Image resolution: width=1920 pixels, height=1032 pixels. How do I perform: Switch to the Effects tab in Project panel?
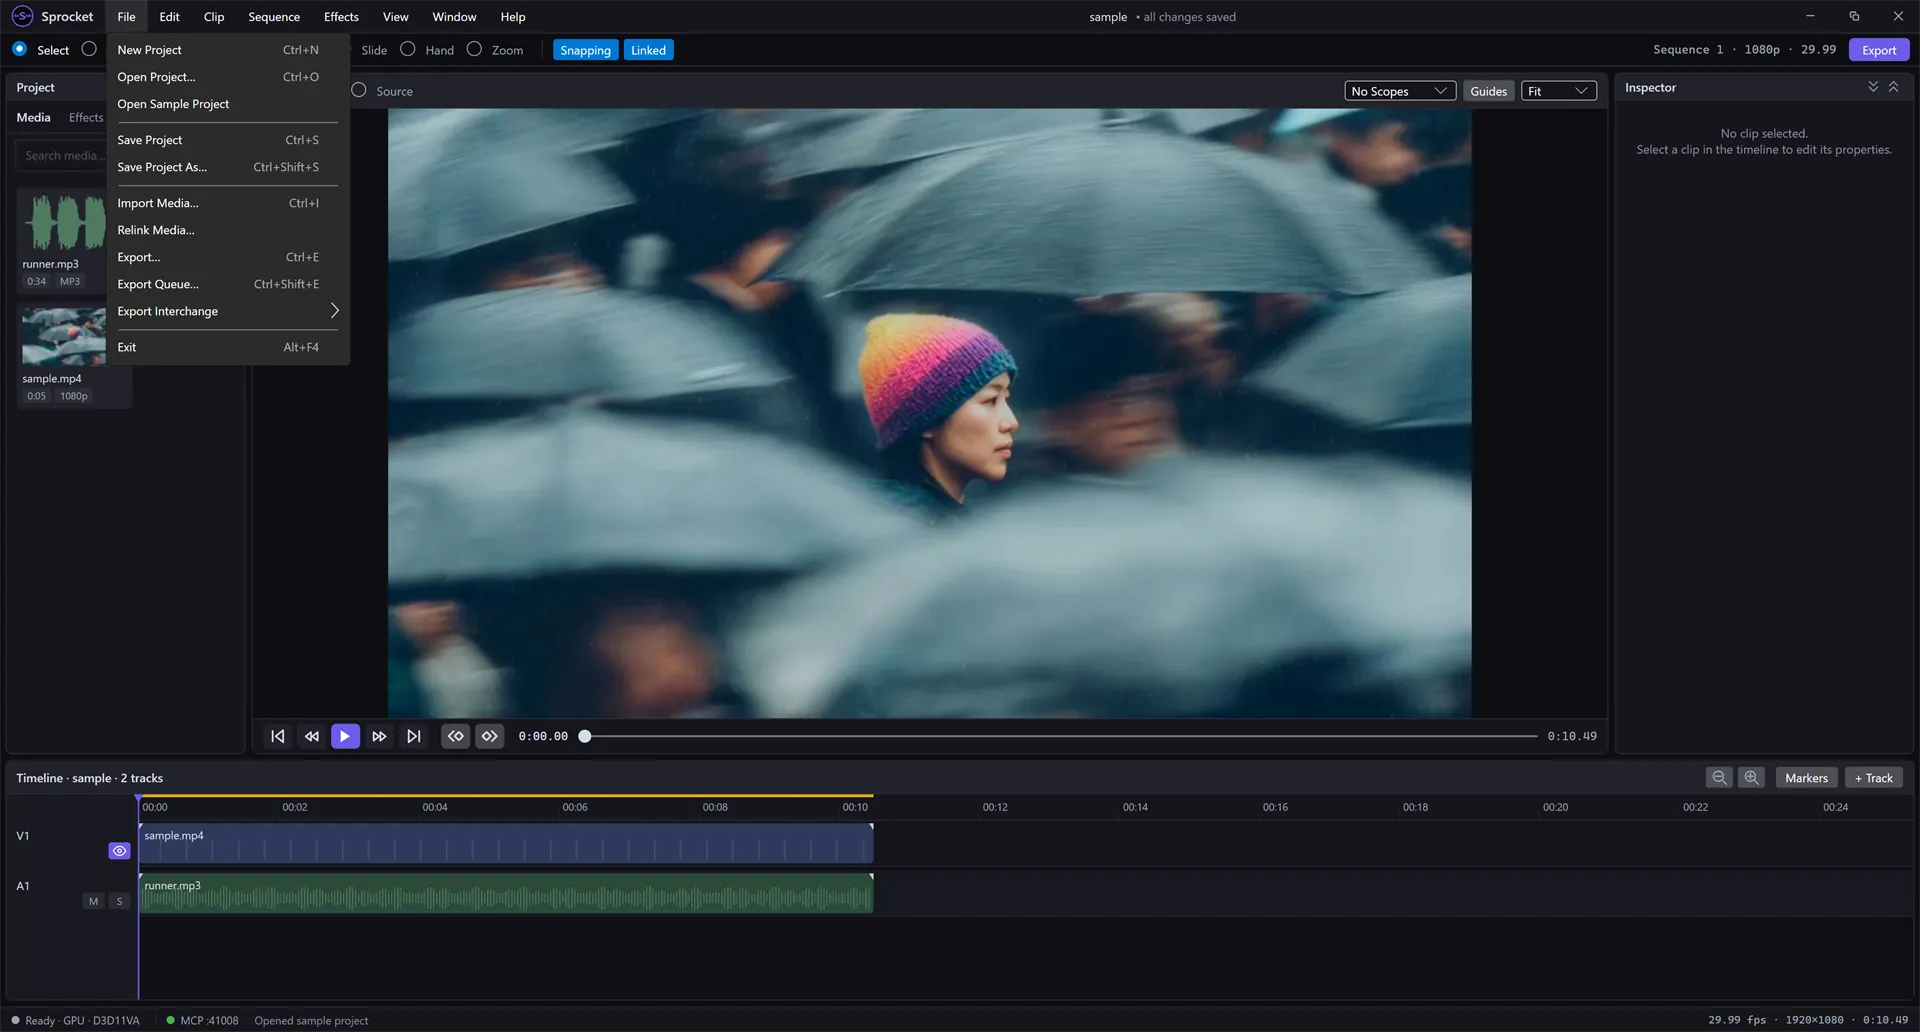[x=86, y=117]
